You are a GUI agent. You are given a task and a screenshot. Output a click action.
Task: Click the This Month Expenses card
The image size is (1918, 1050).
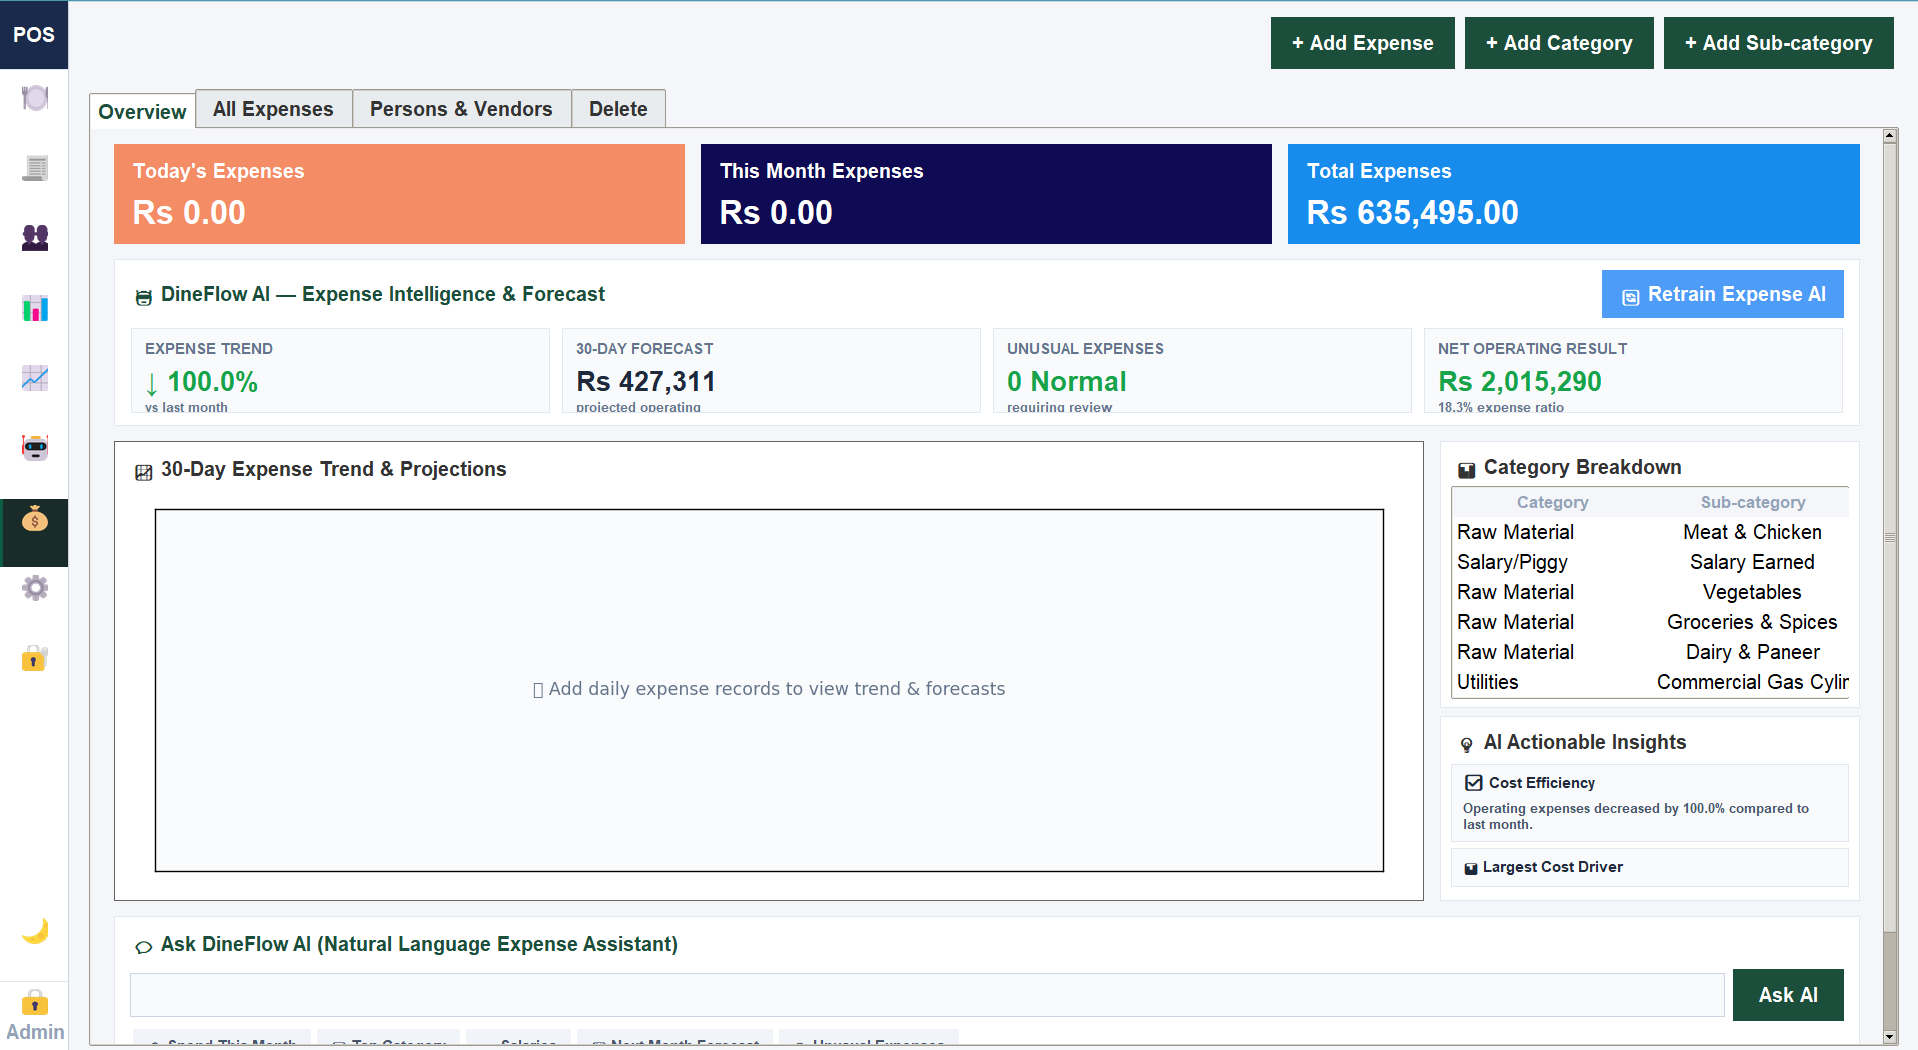coord(986,194)
